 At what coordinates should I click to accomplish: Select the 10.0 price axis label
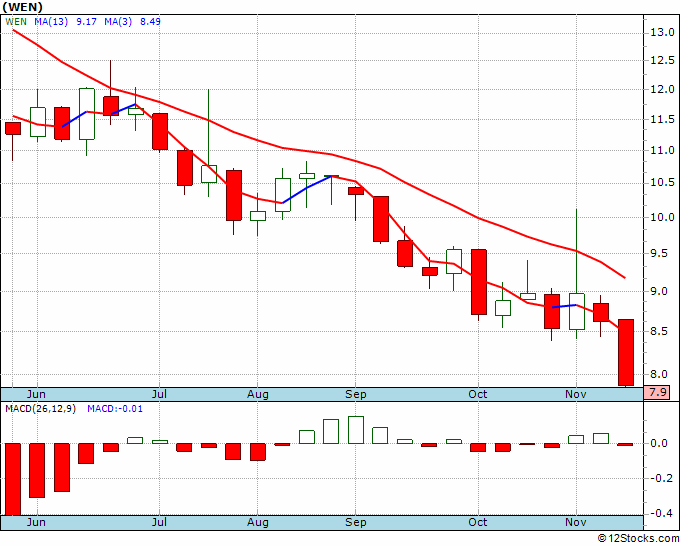662,217
